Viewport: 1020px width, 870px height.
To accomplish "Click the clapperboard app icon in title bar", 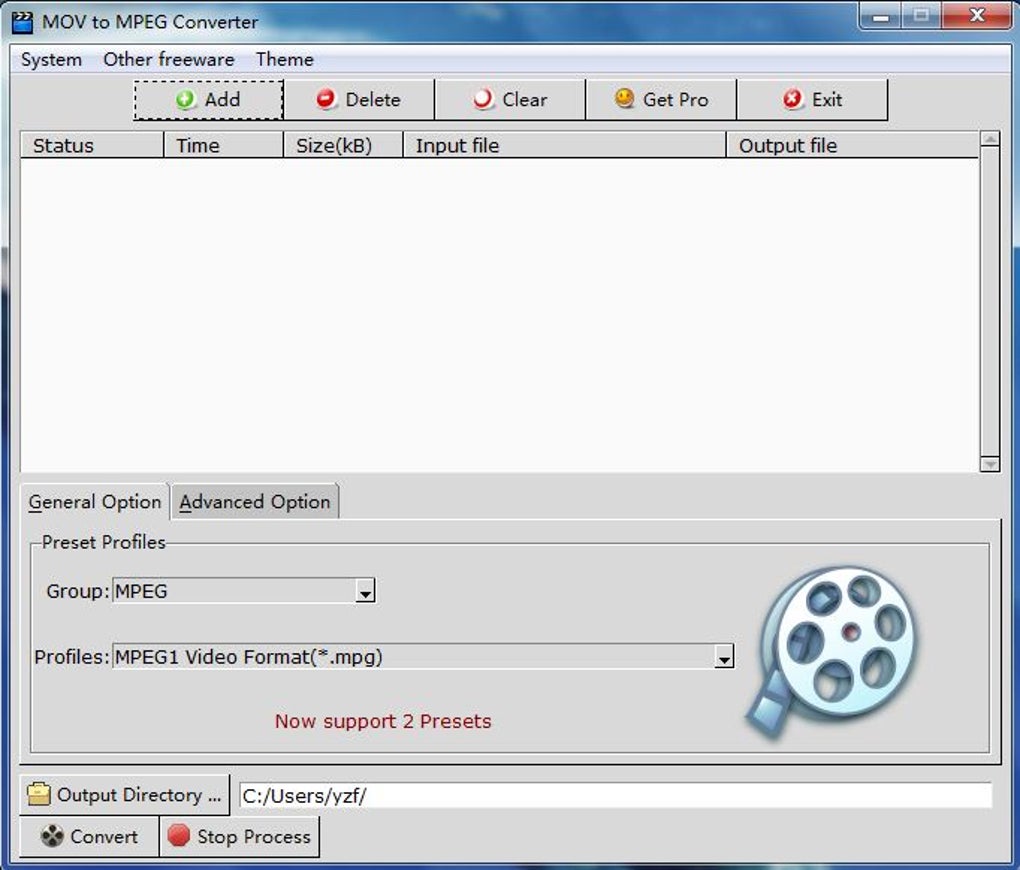I will point(22,22).
